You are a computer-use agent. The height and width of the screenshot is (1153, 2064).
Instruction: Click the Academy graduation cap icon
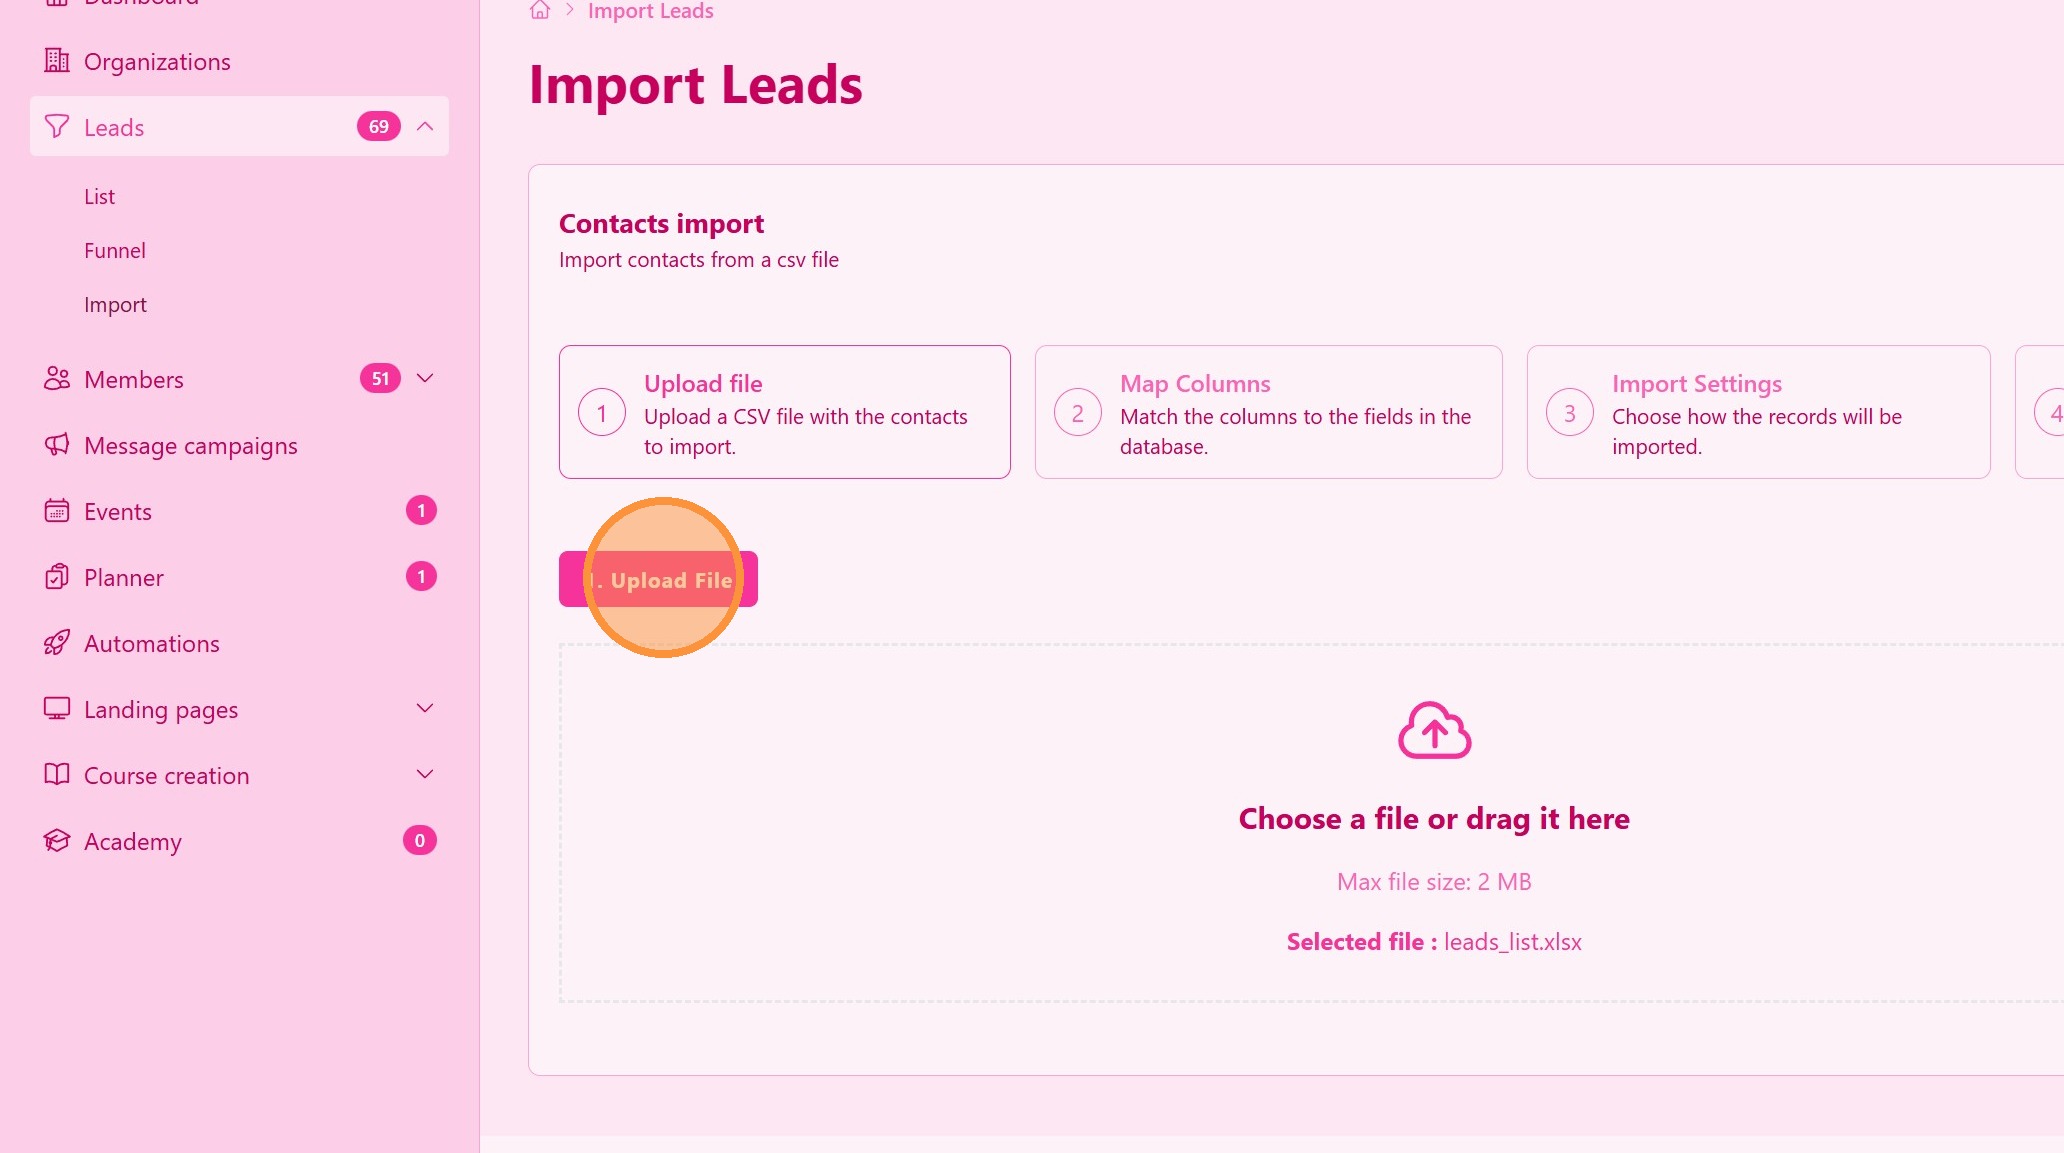point(57,841)
